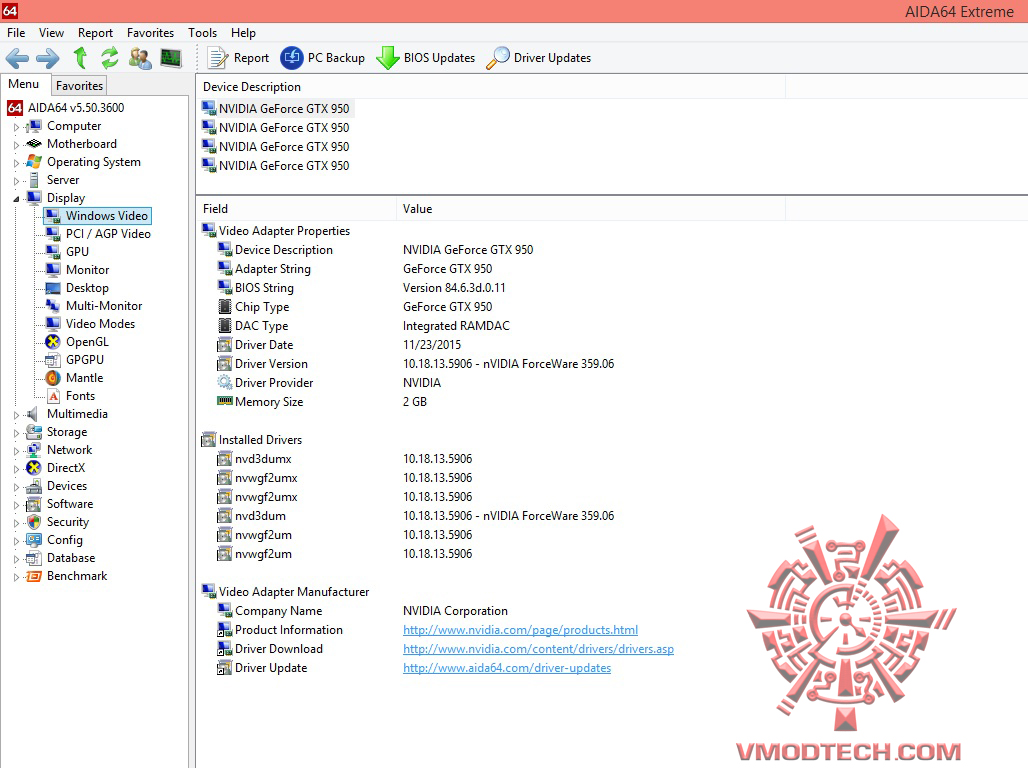Screen dimensions: 1028x768
Task: Open PC Backup from toolbar
Action: tap(323, 58)
